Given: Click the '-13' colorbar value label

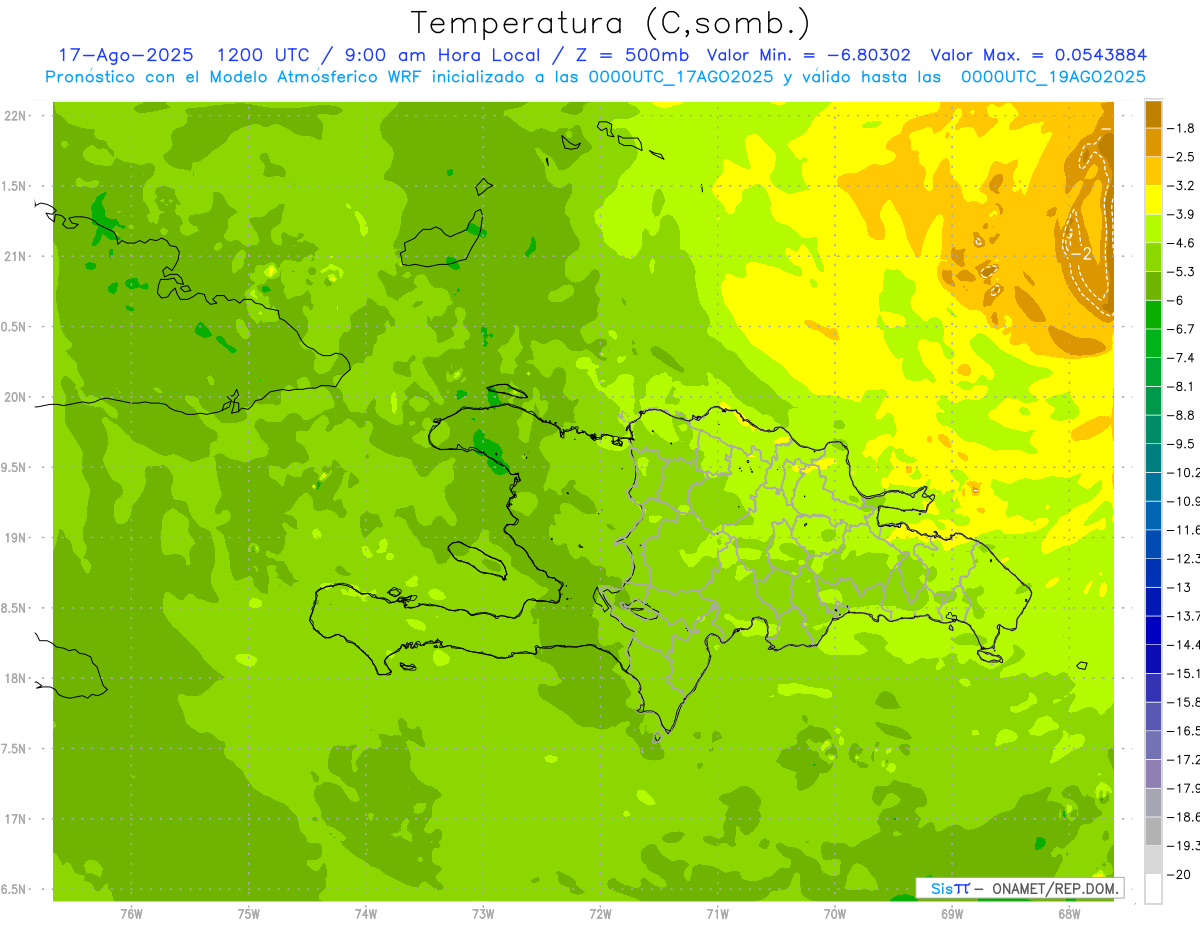Looking at the screenshot, I should coord(1179,587).
